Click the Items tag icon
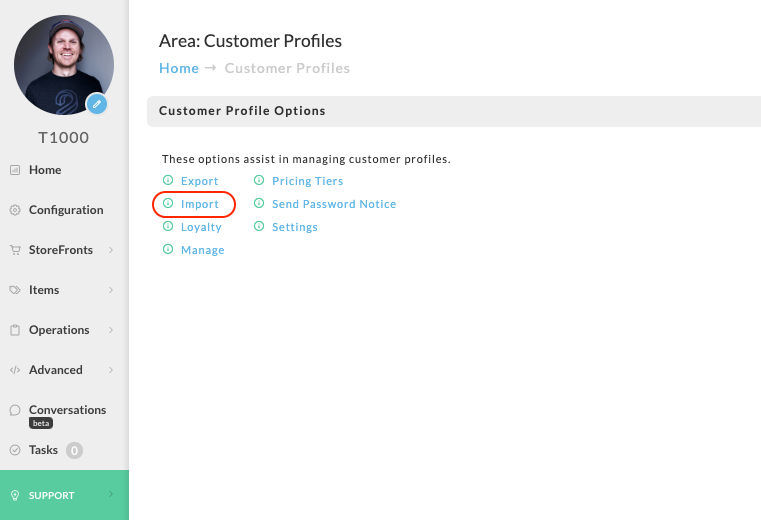 (x=15, y=290)
